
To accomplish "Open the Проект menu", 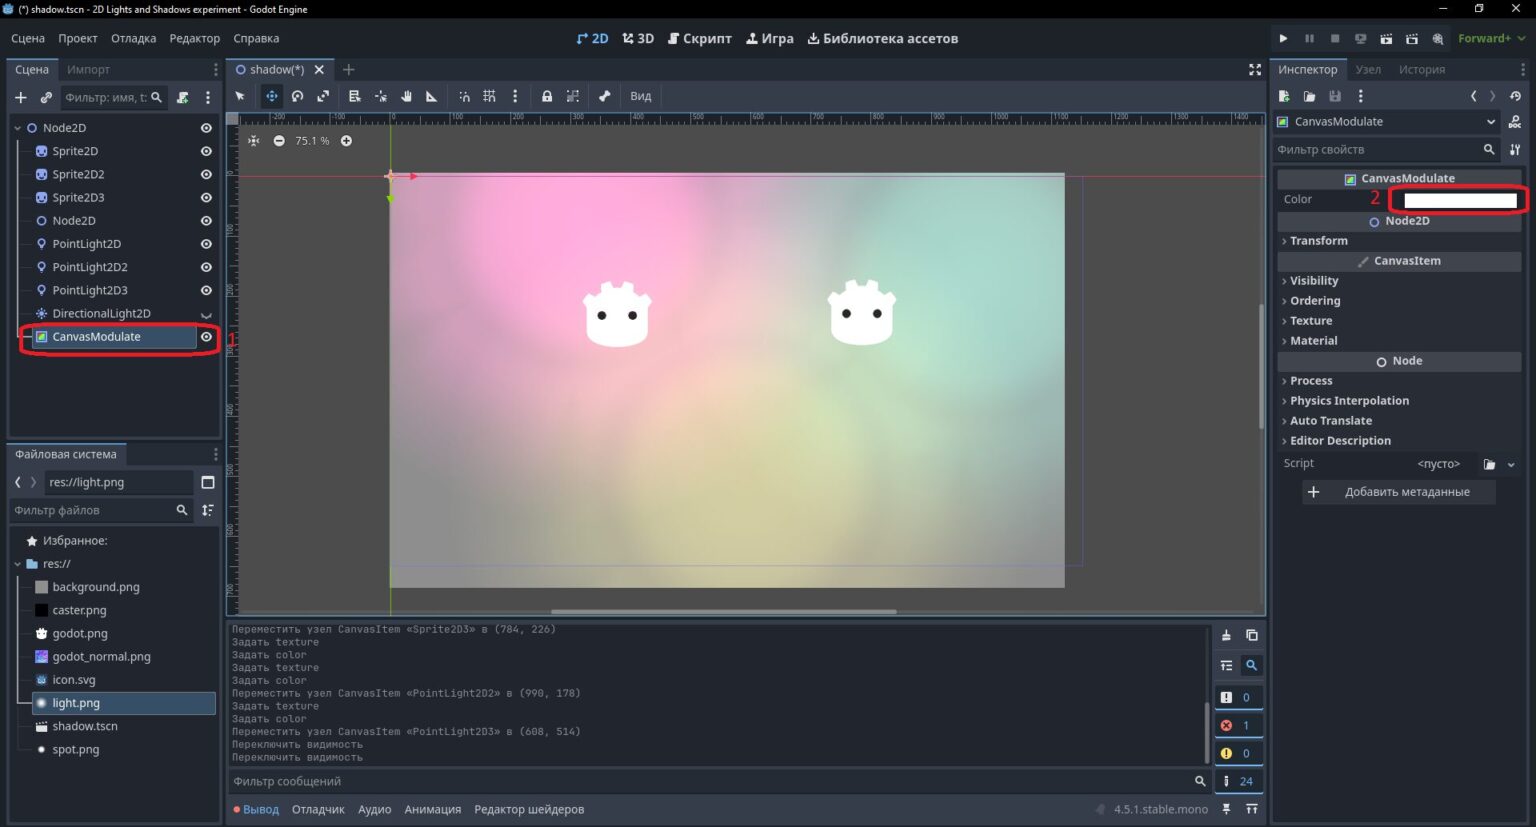I will coord(77,38).
